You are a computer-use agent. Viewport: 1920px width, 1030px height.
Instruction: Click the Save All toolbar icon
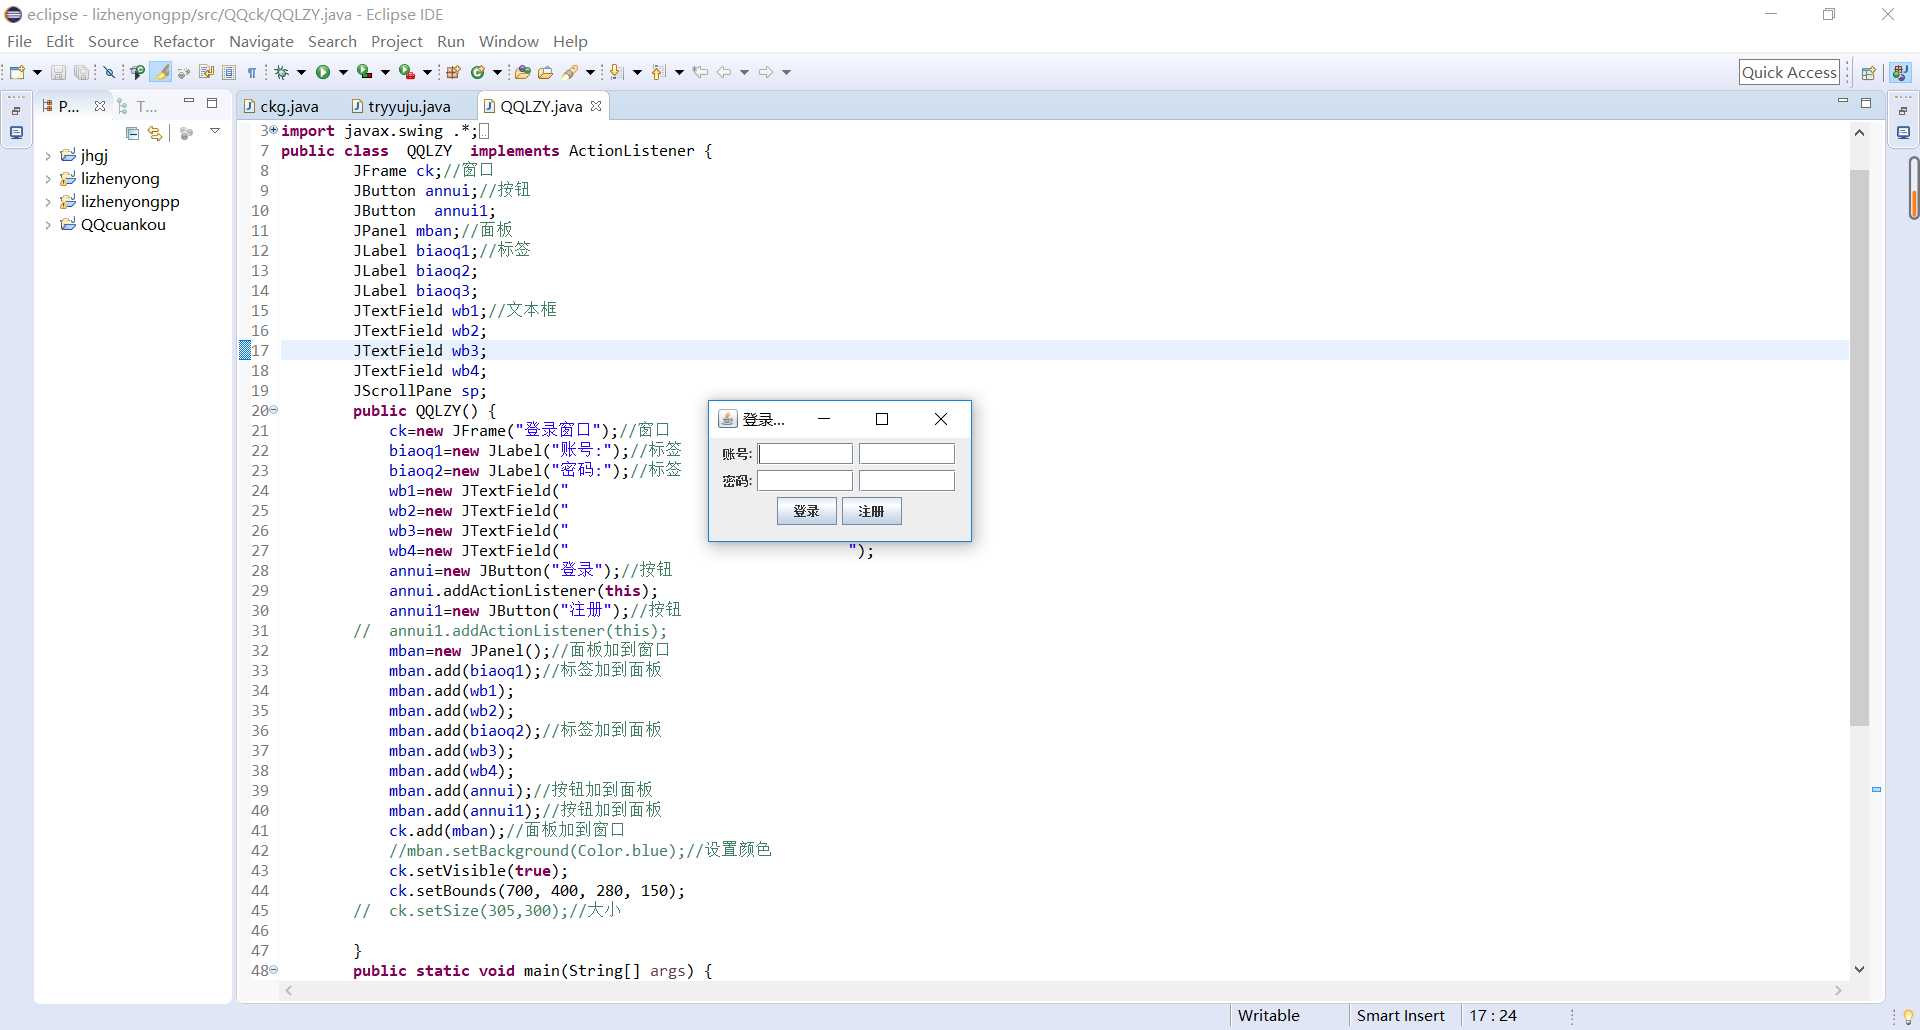point(81,72)
